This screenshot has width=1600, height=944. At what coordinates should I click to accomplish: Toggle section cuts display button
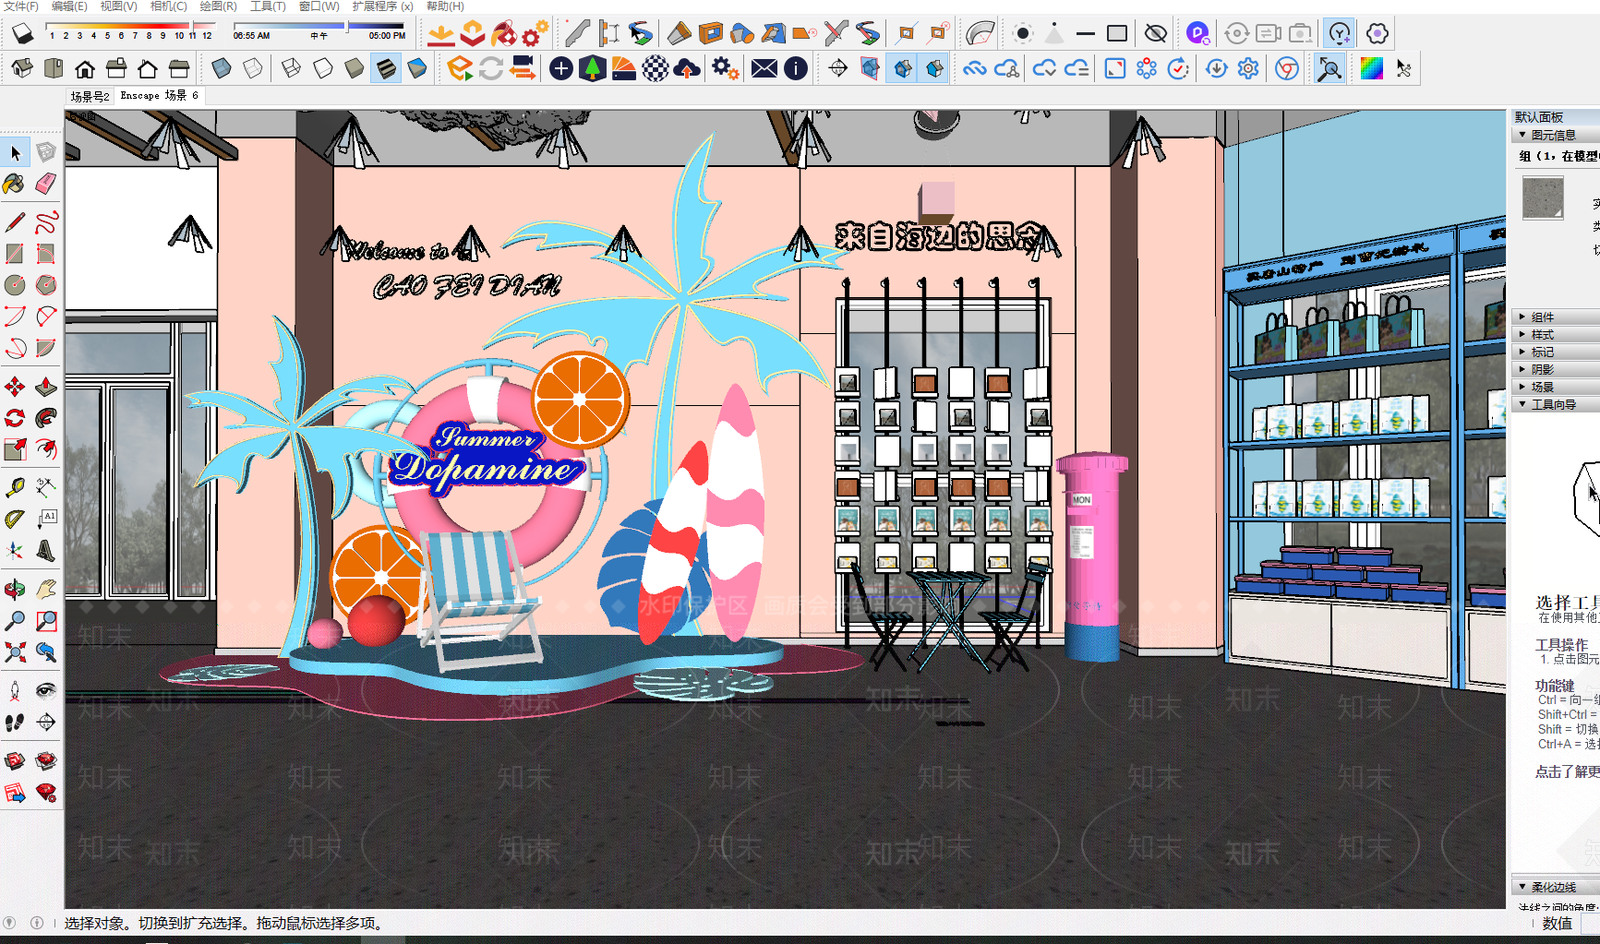coord(903,68)
